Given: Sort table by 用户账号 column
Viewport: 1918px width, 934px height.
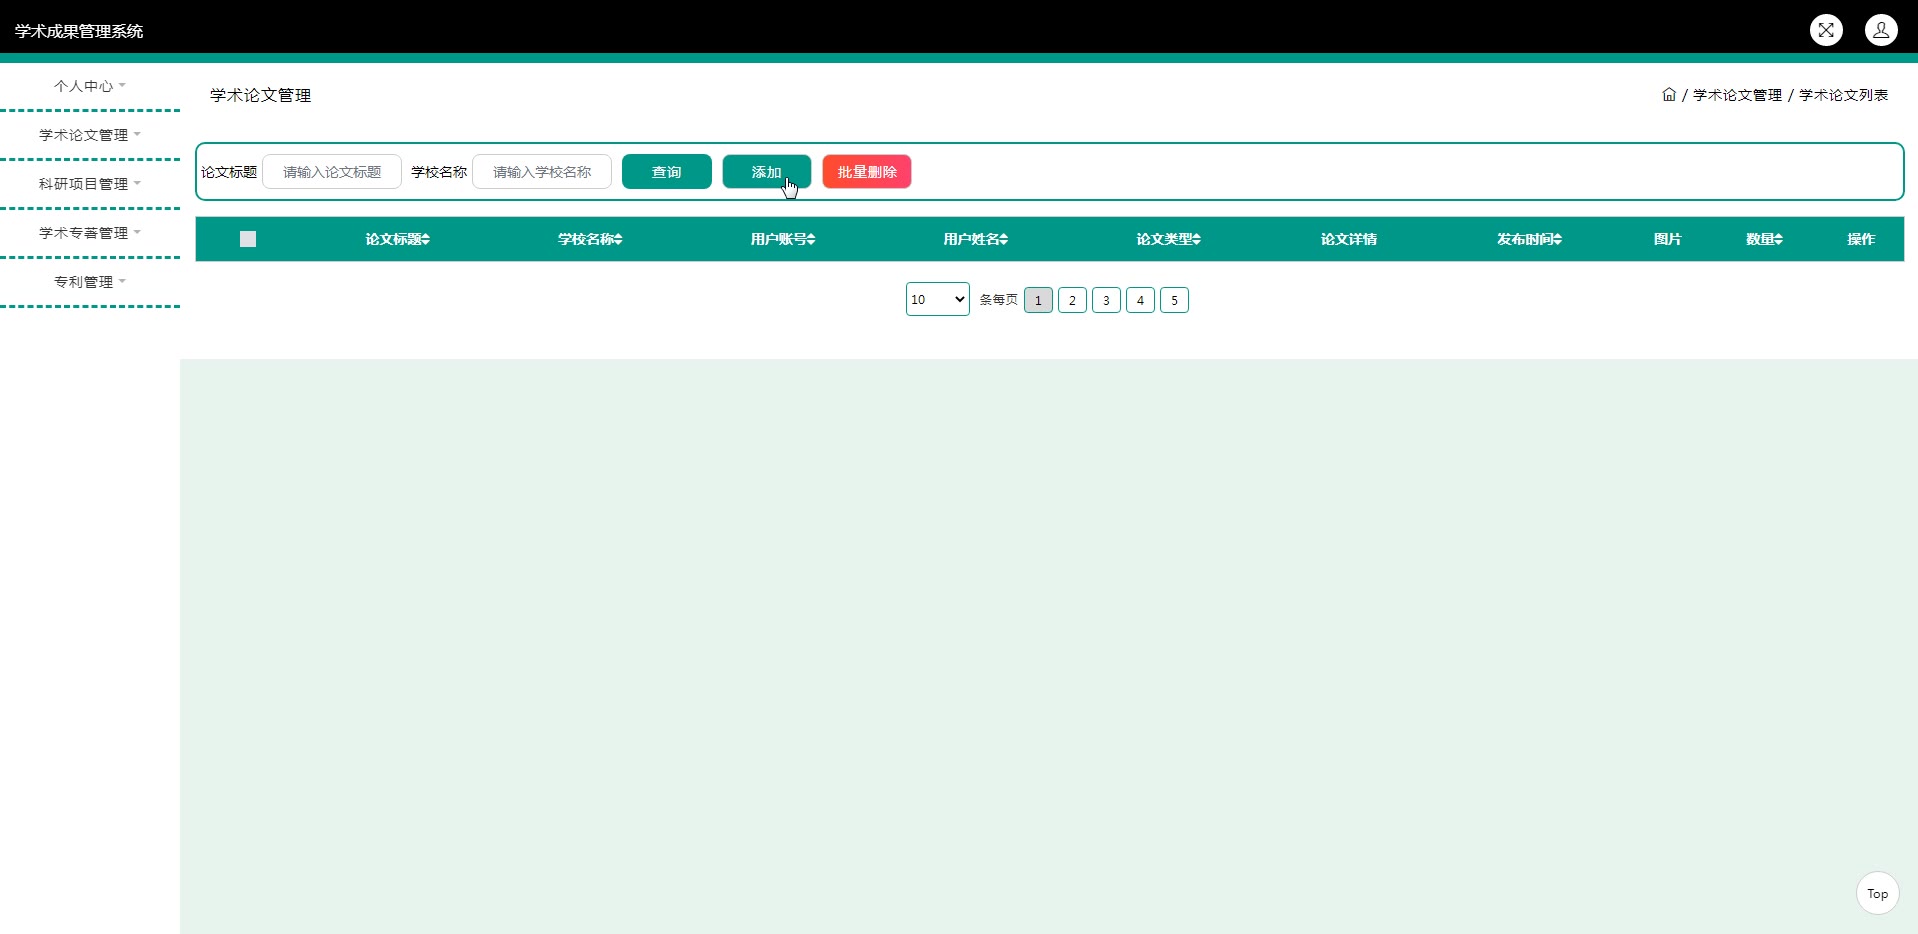Looking at the screenshot, I should (783, 239).
